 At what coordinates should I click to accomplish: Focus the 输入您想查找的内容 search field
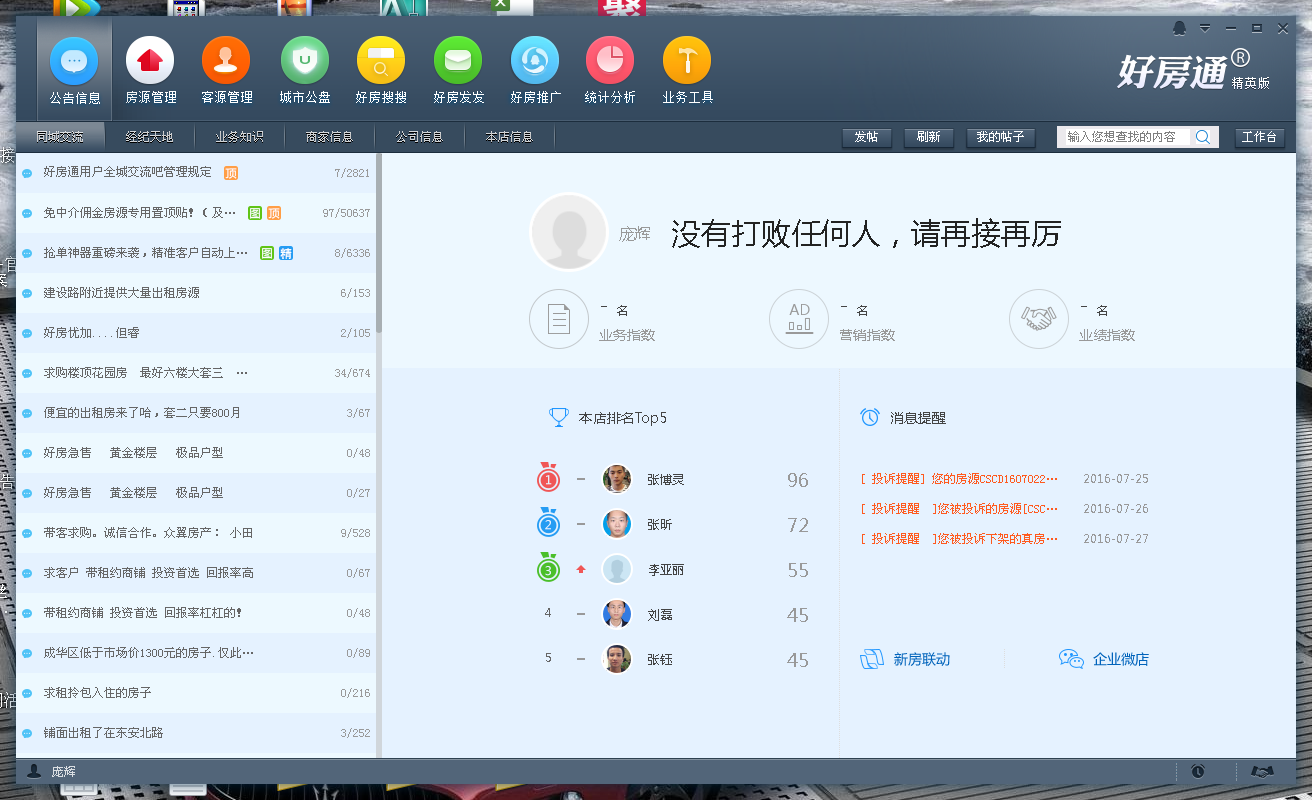1125,137
